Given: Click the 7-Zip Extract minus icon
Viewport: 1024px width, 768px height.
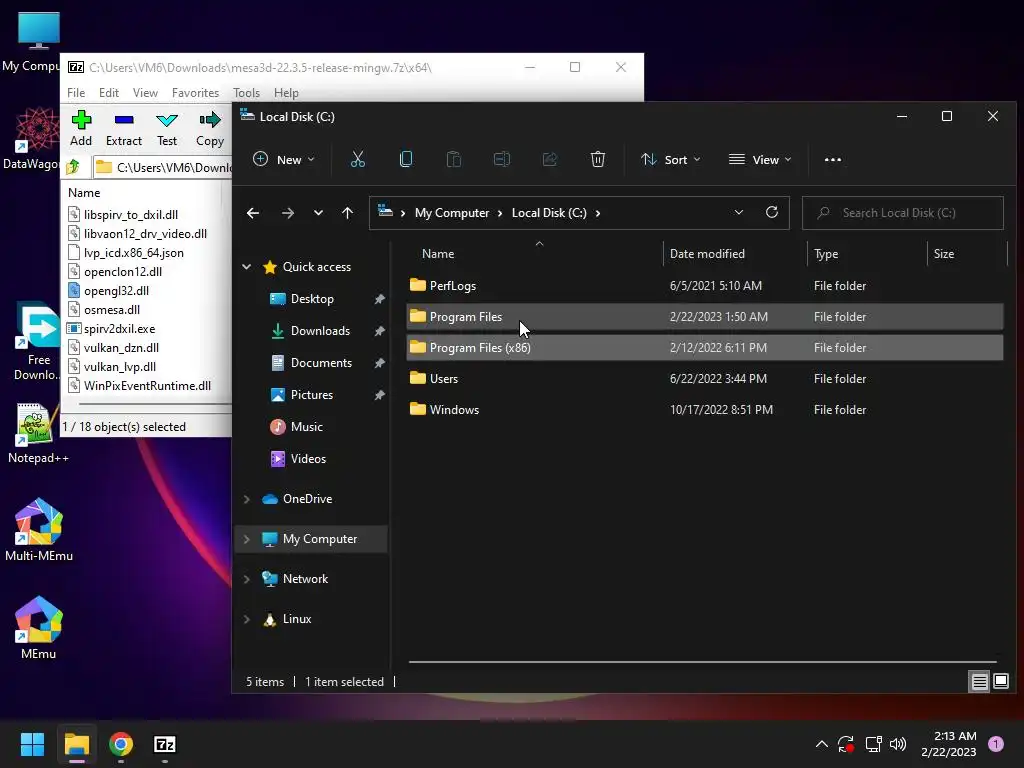Looking at the screenshot, I should point(124,120).
